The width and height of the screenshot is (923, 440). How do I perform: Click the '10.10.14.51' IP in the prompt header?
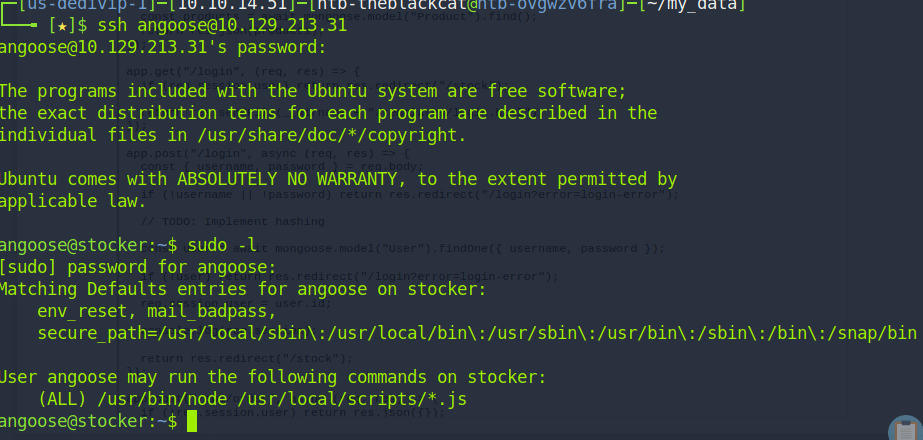click(237, 5)
